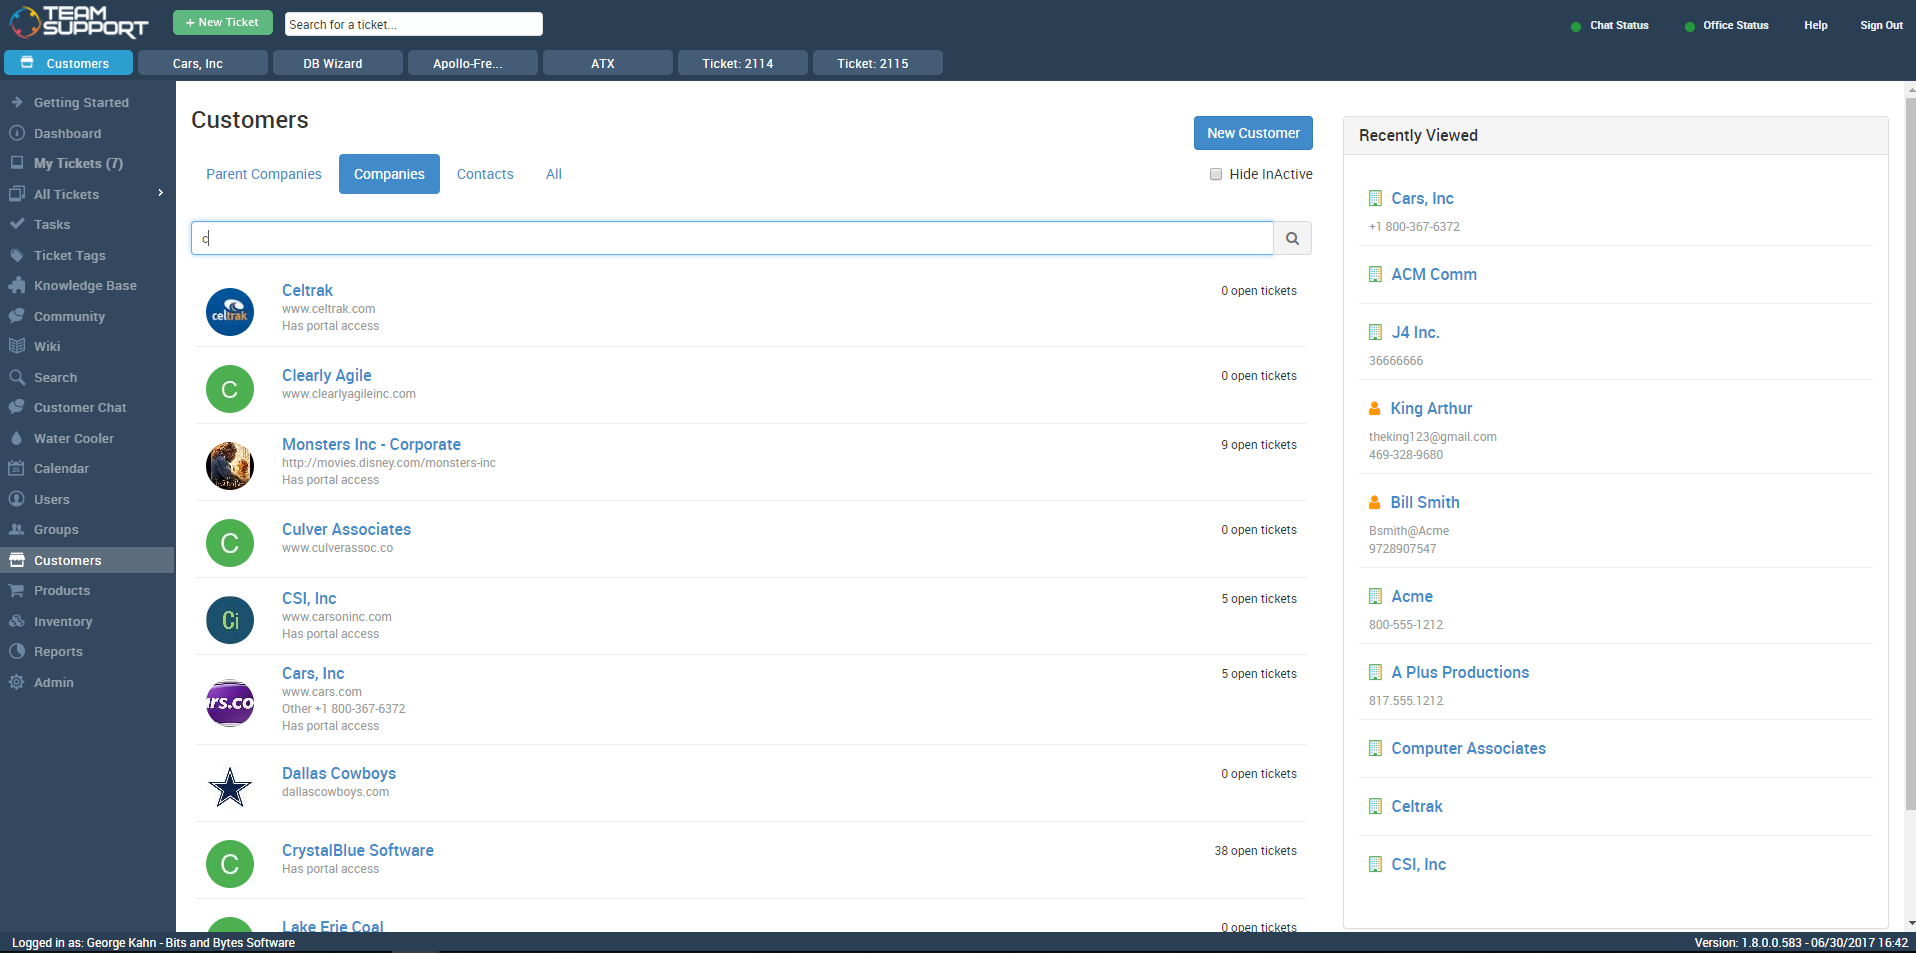Click King Arthur's orange contact icon
The width and height of the screenshot is (1916, 953).
coord(1375,408)
